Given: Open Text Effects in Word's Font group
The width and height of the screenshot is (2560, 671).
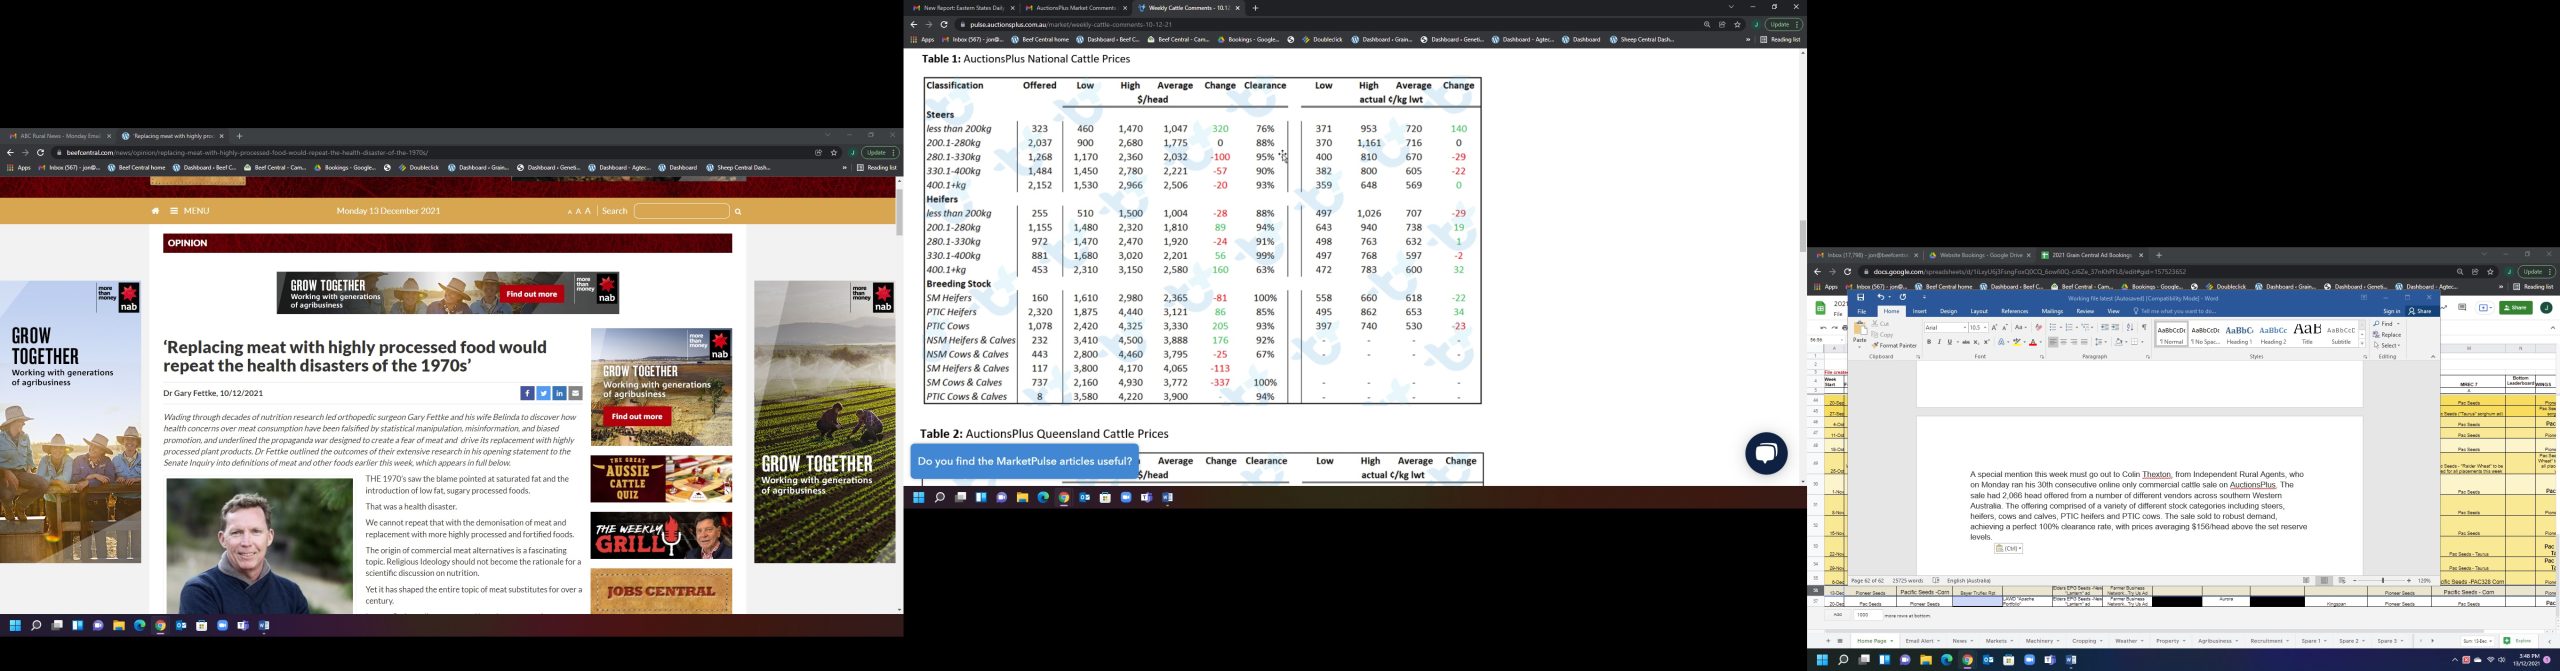Looking at the screenshot, I should 2003,342.
